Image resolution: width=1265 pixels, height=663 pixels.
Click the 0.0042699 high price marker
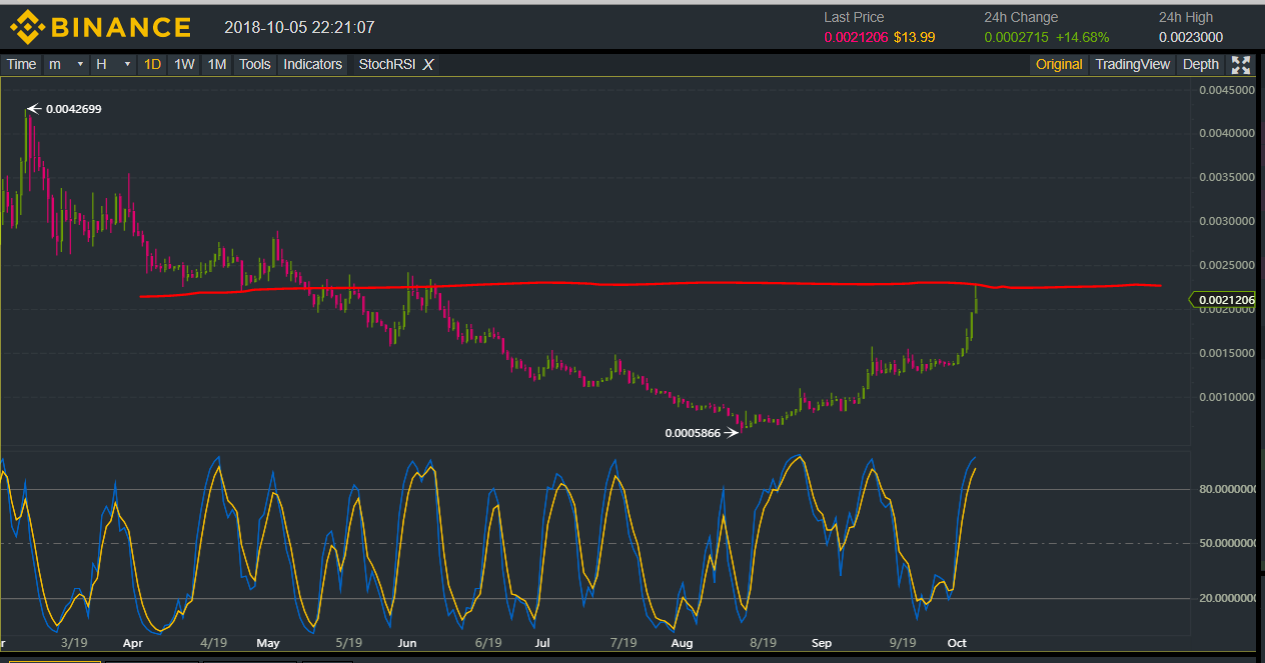click(73, 109)
